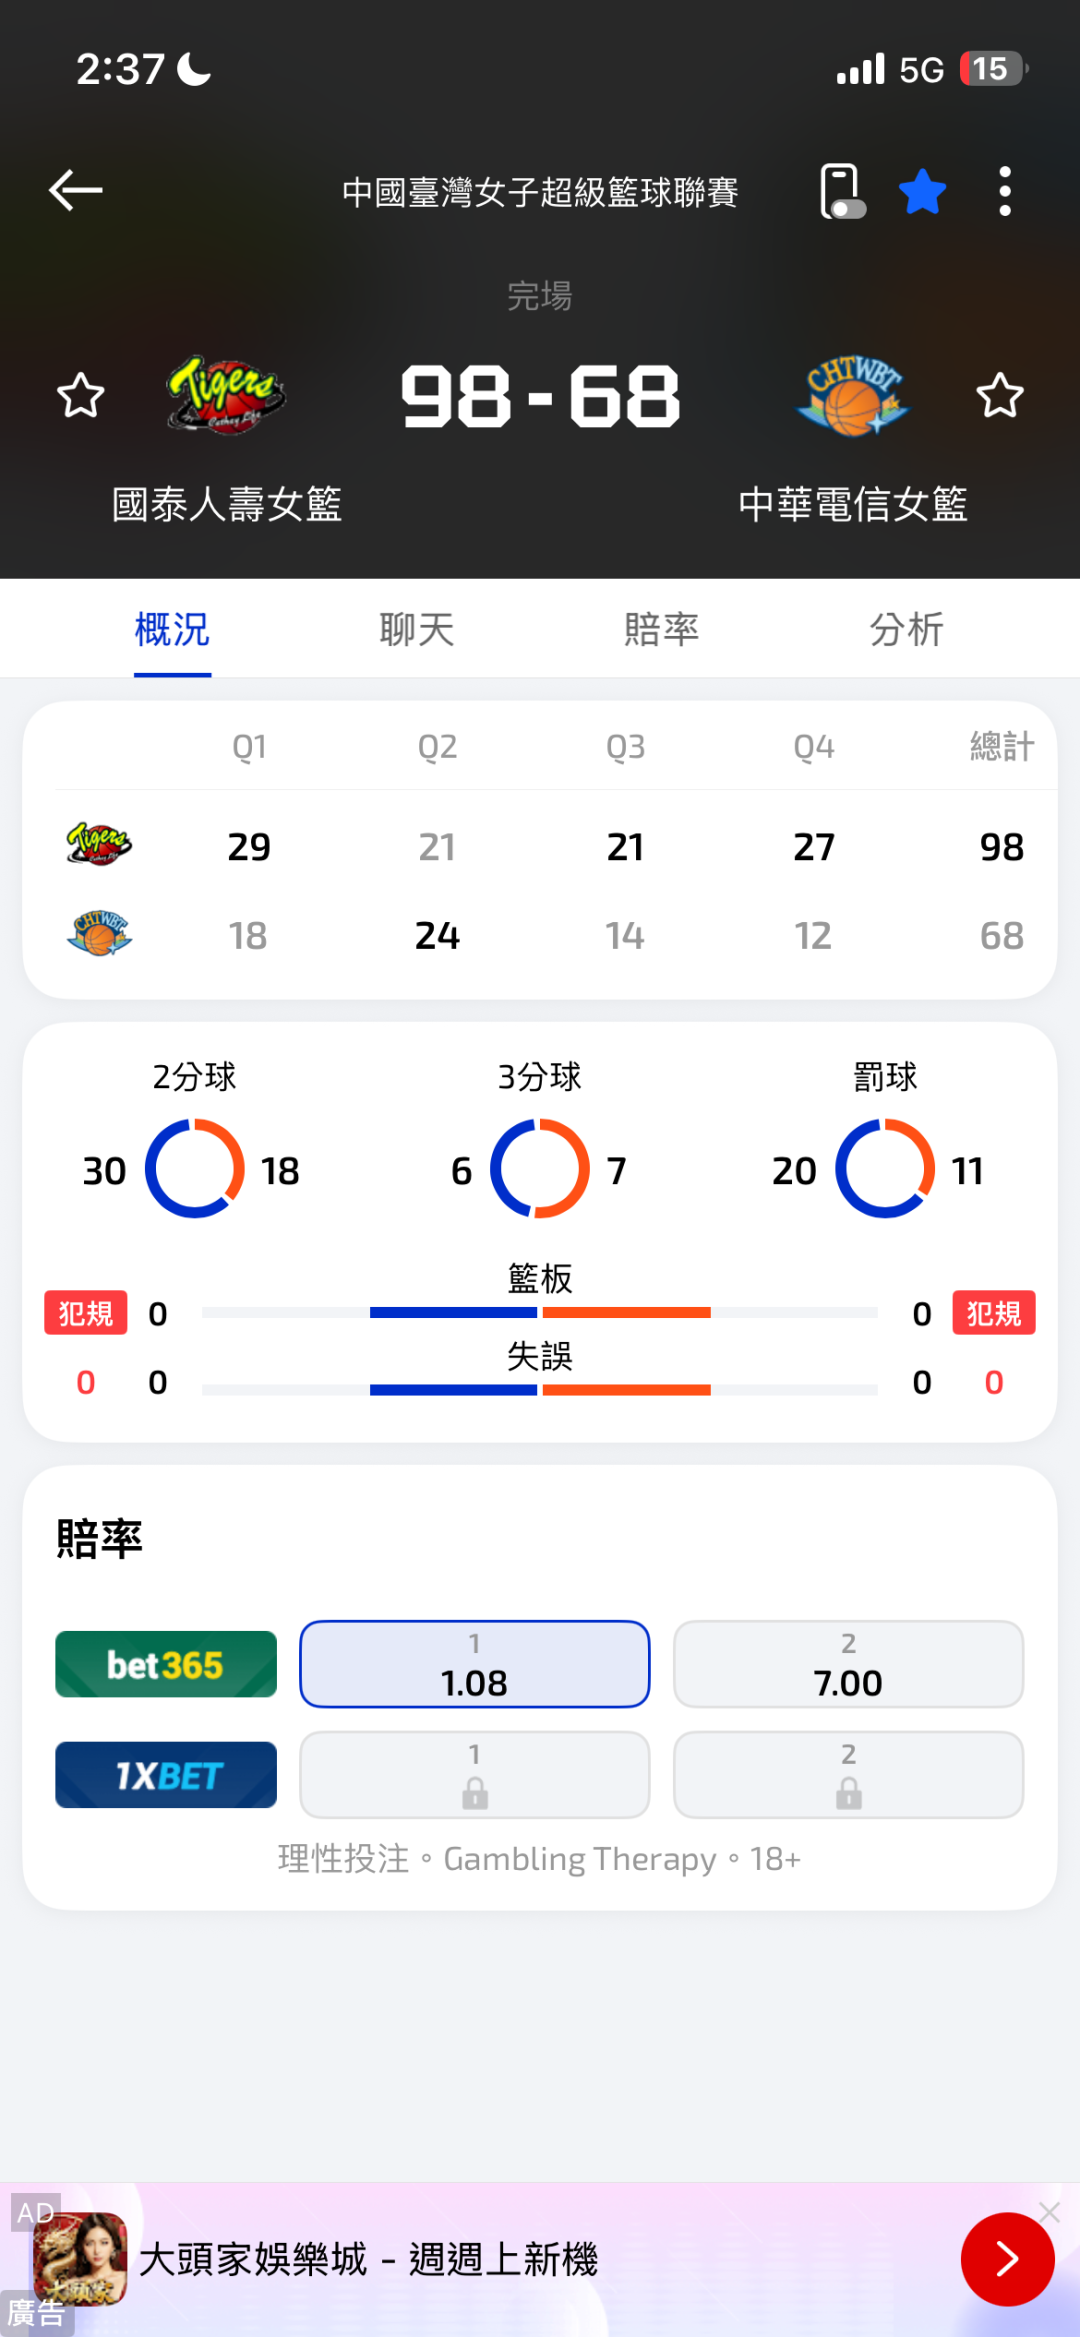Image resolution: width=1080 pixels, height=2337 pixels.
Task: Switch to the 聊天 tab
Action: pyautogui.click(x=417, y=630)
